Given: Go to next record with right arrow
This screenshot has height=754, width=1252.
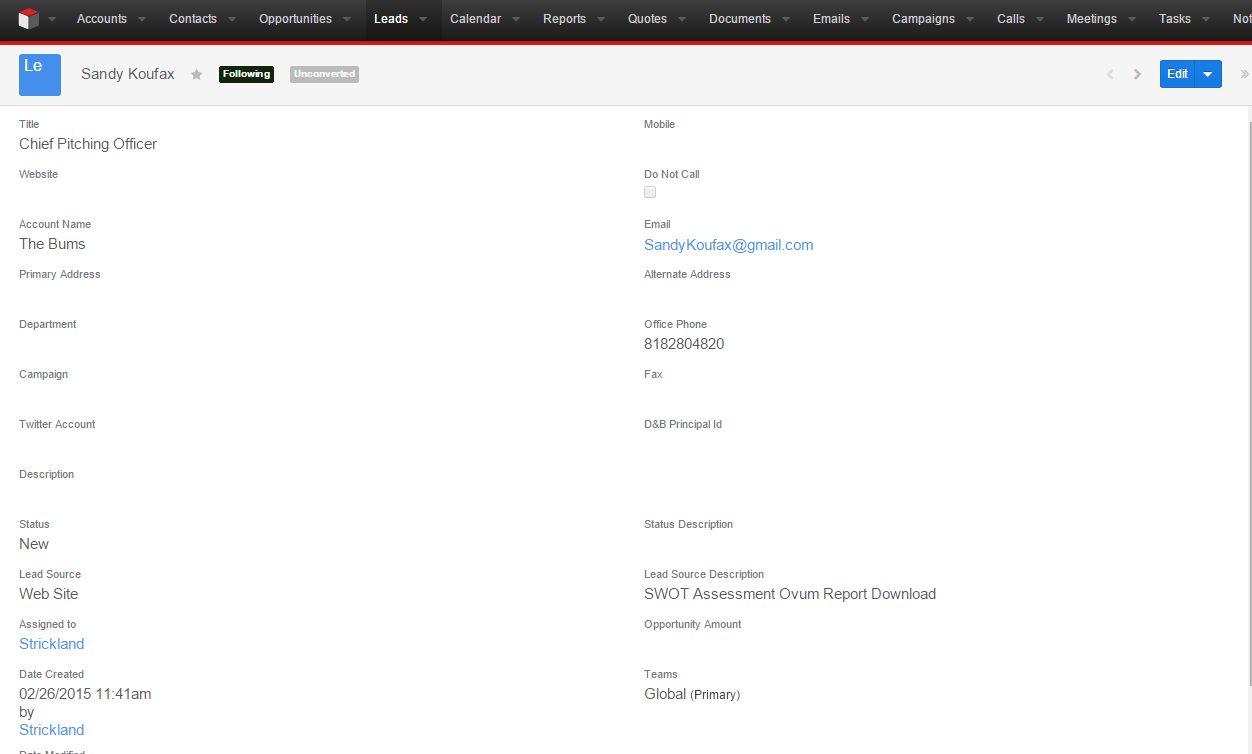Looking at the screenshot, I should pyautogui.click(x=1137, y=74).
